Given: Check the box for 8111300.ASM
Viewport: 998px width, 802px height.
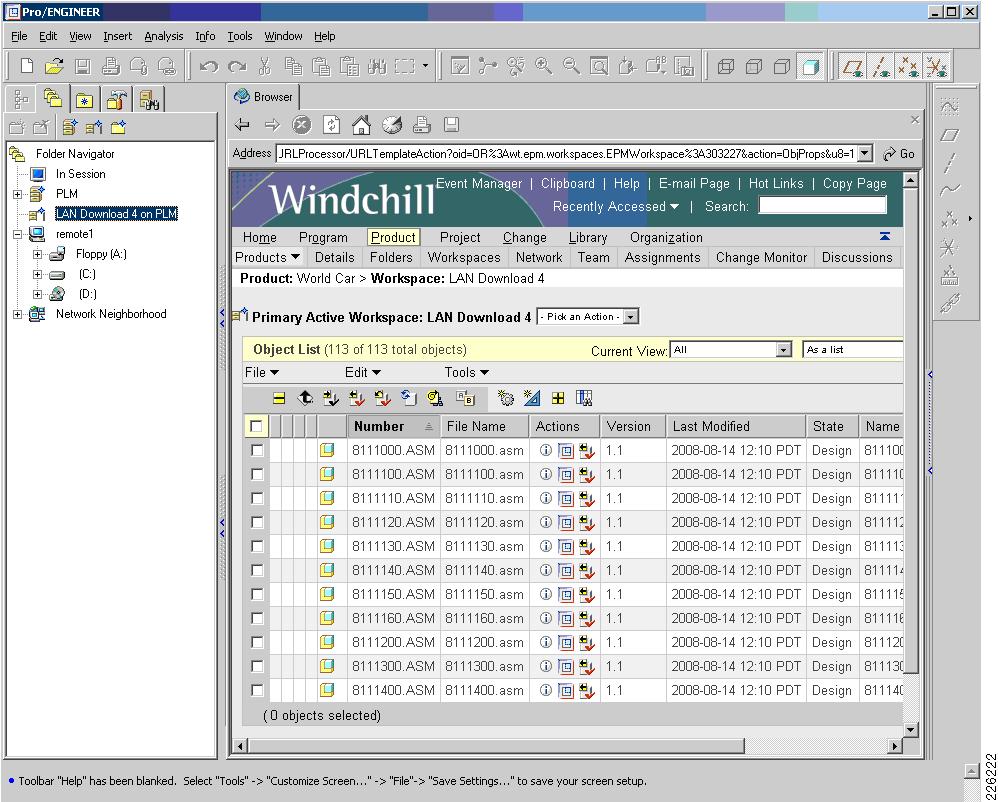Looking at the screenshot, I should (x=257, y=666).
